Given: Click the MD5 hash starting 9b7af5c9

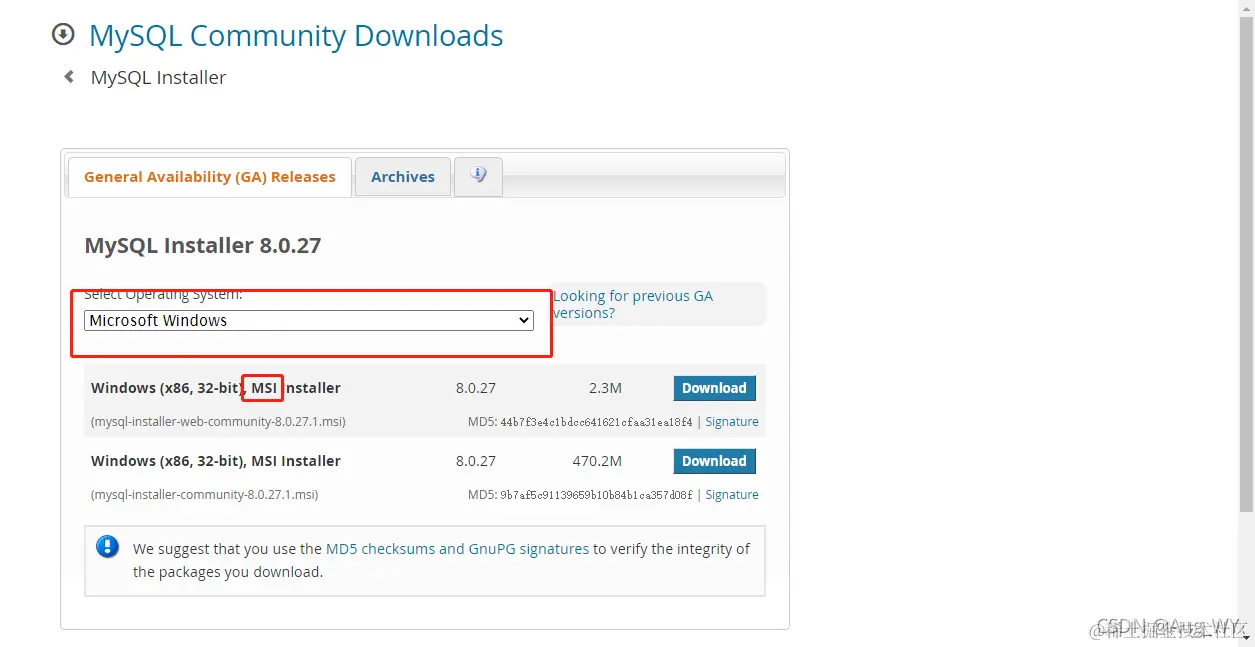Looking at the screenshot, I should point(596,495).
